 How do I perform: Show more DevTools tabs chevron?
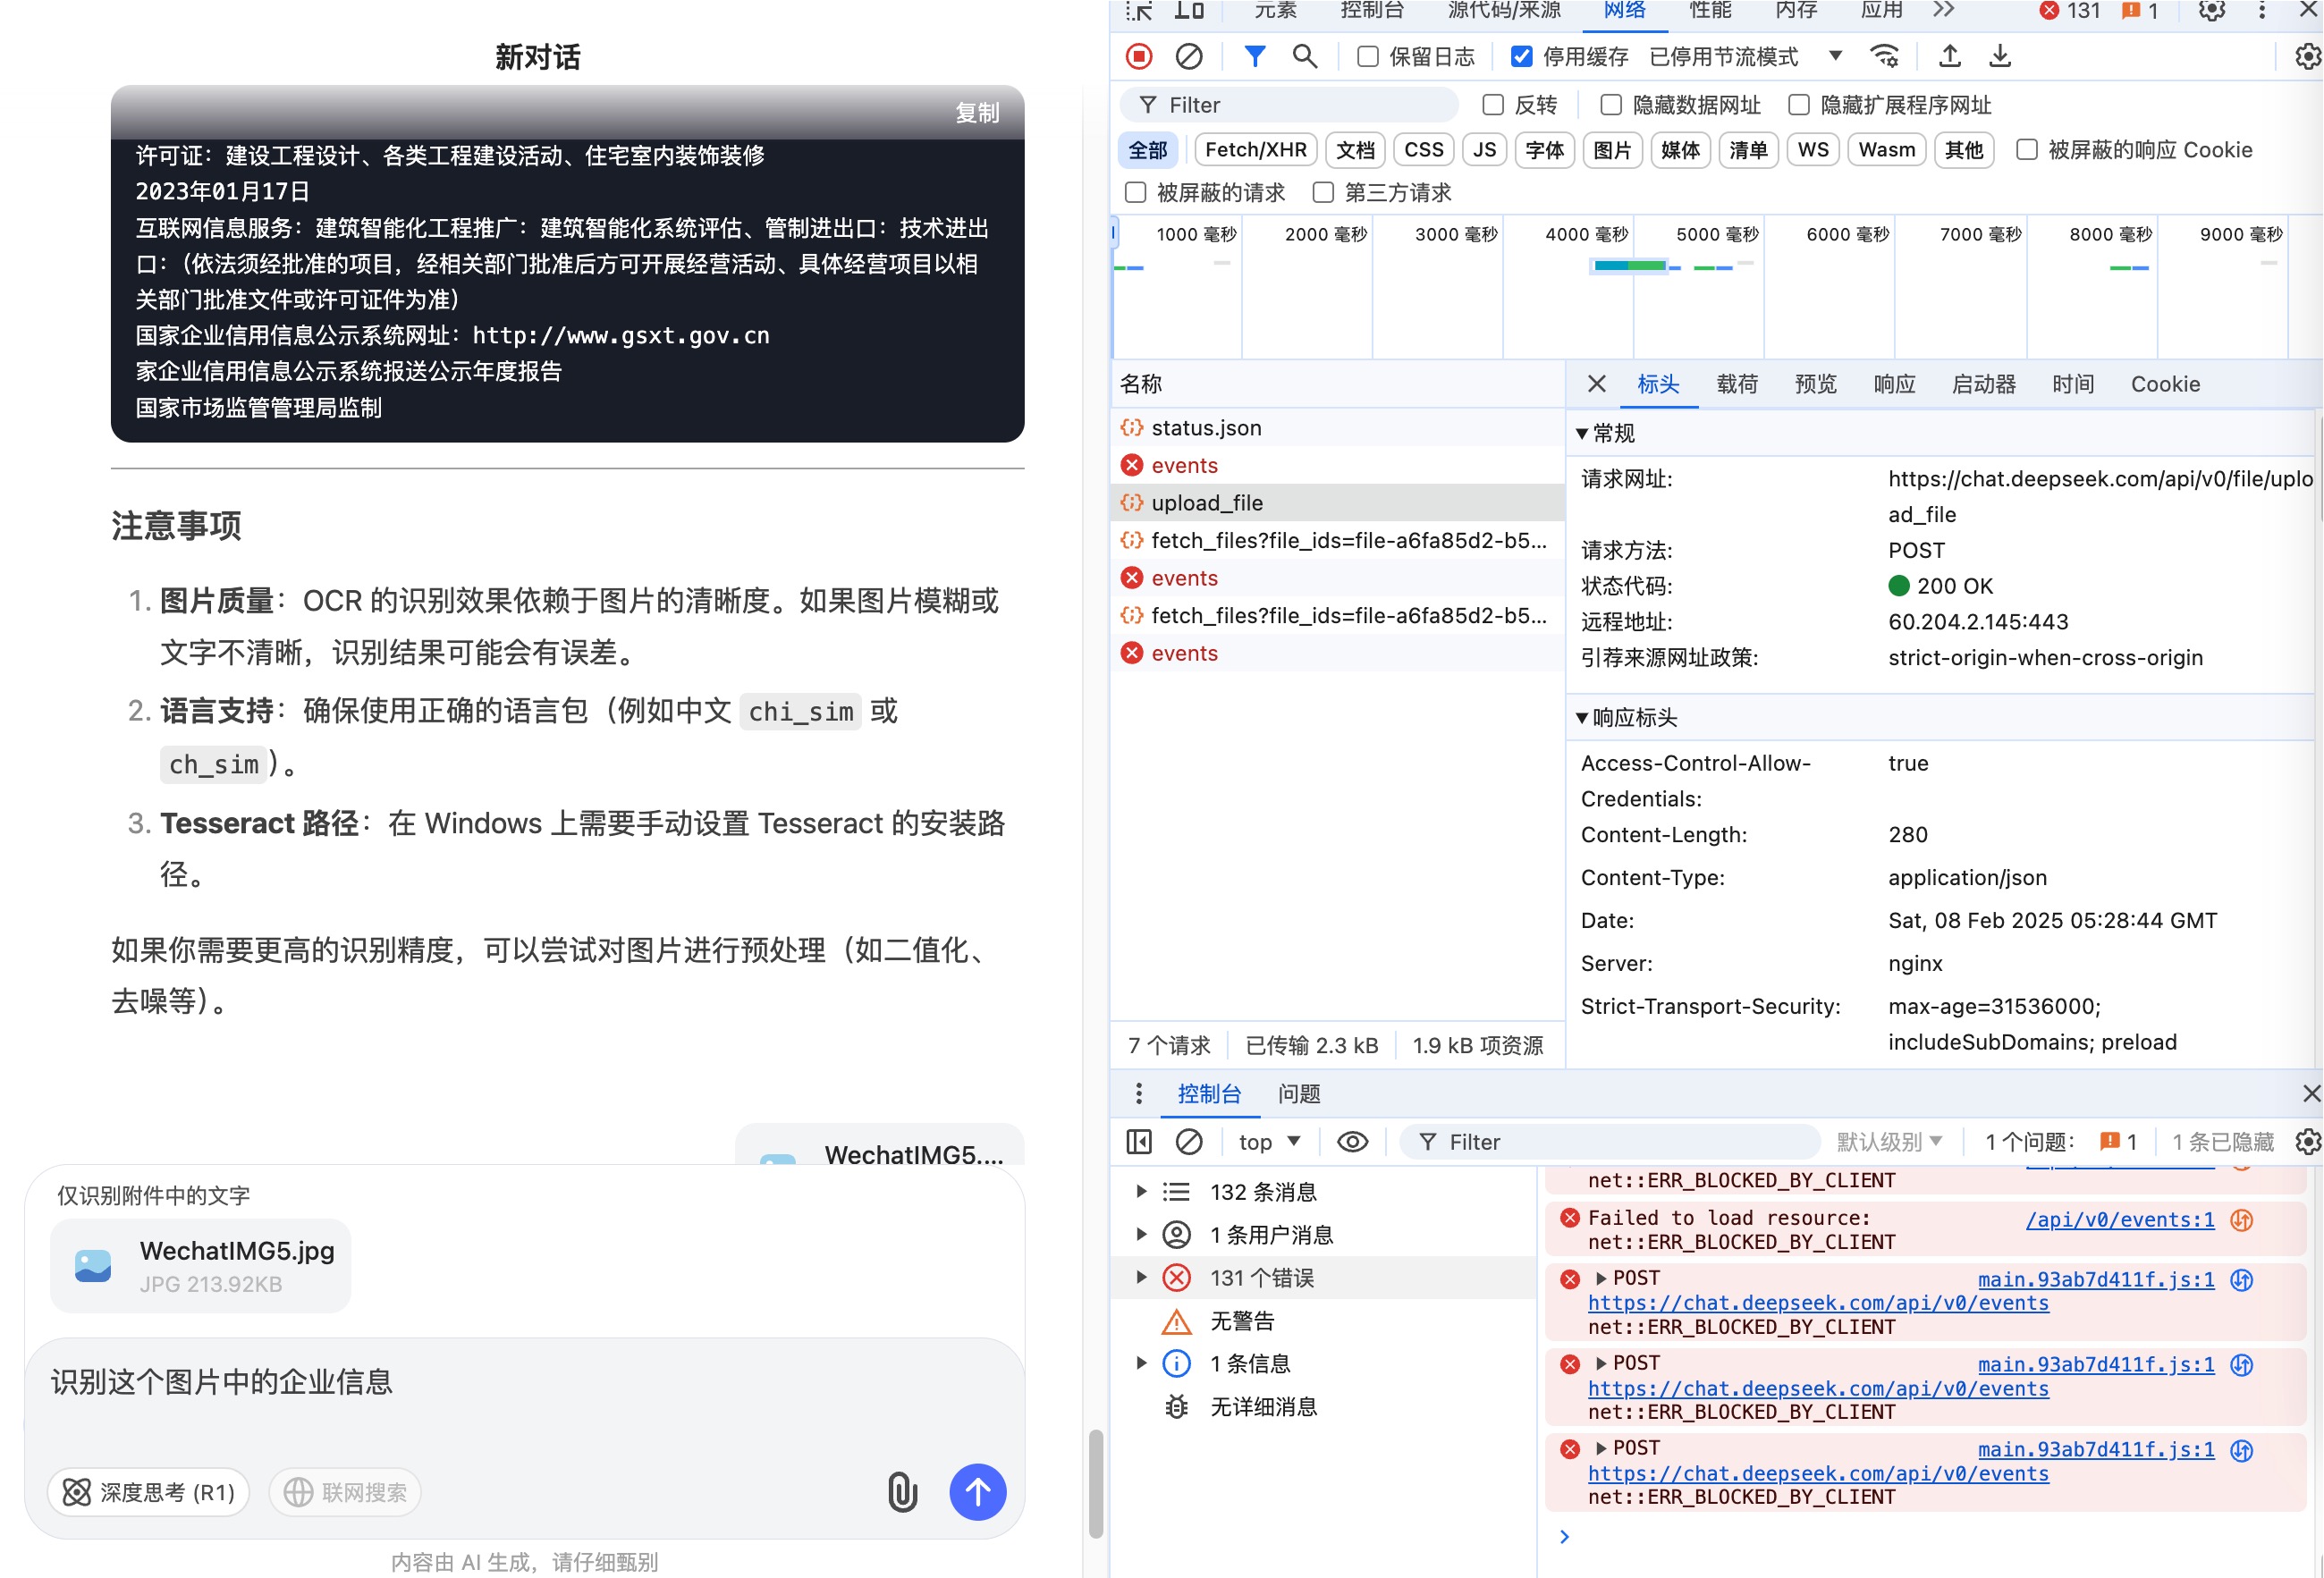point(1943,11)
